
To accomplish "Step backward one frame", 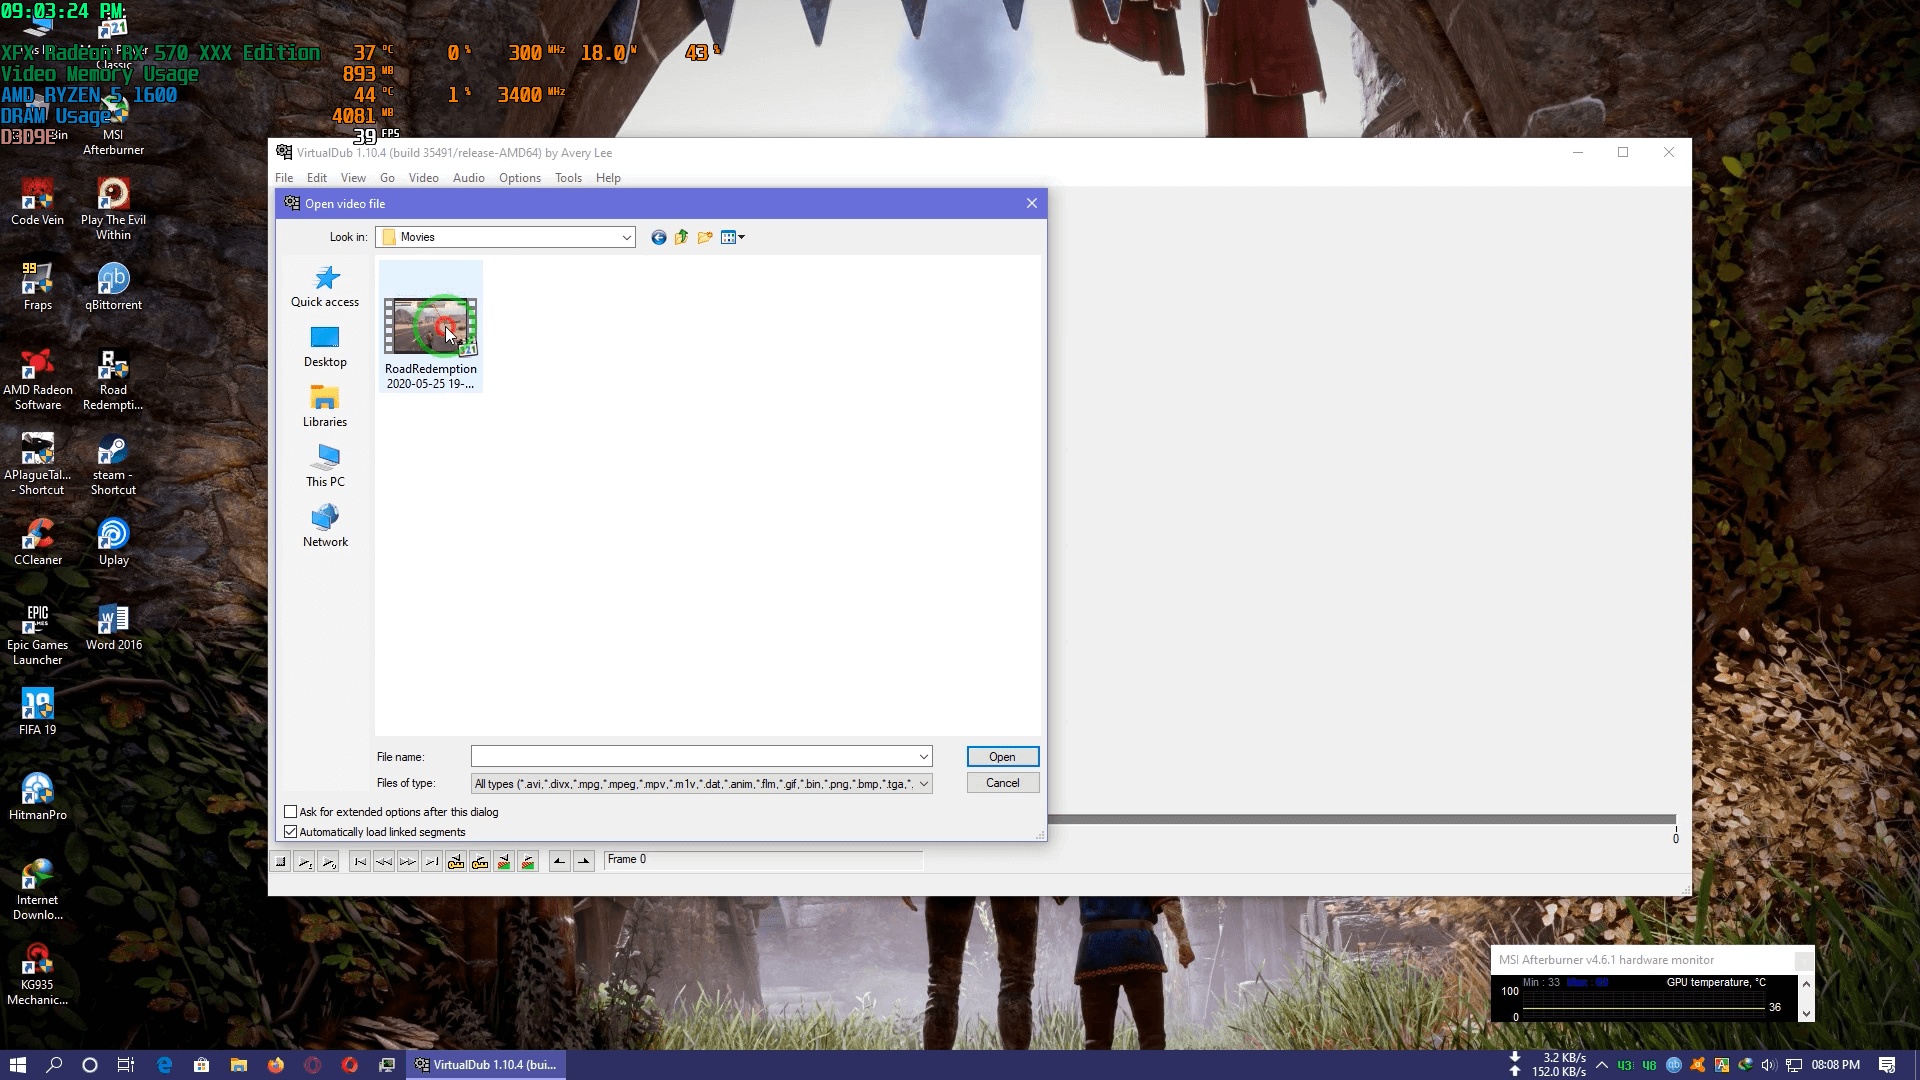I will (x=384, y=861).
